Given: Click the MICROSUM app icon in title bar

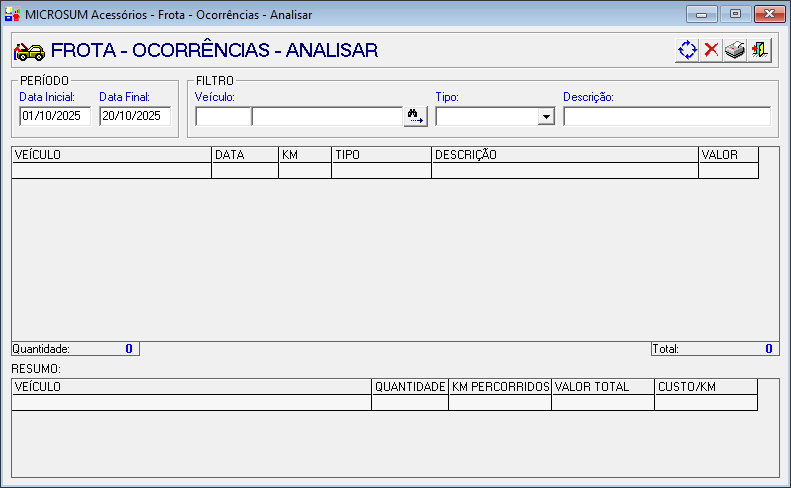Looking at the screenshot, I should [12, 14].
